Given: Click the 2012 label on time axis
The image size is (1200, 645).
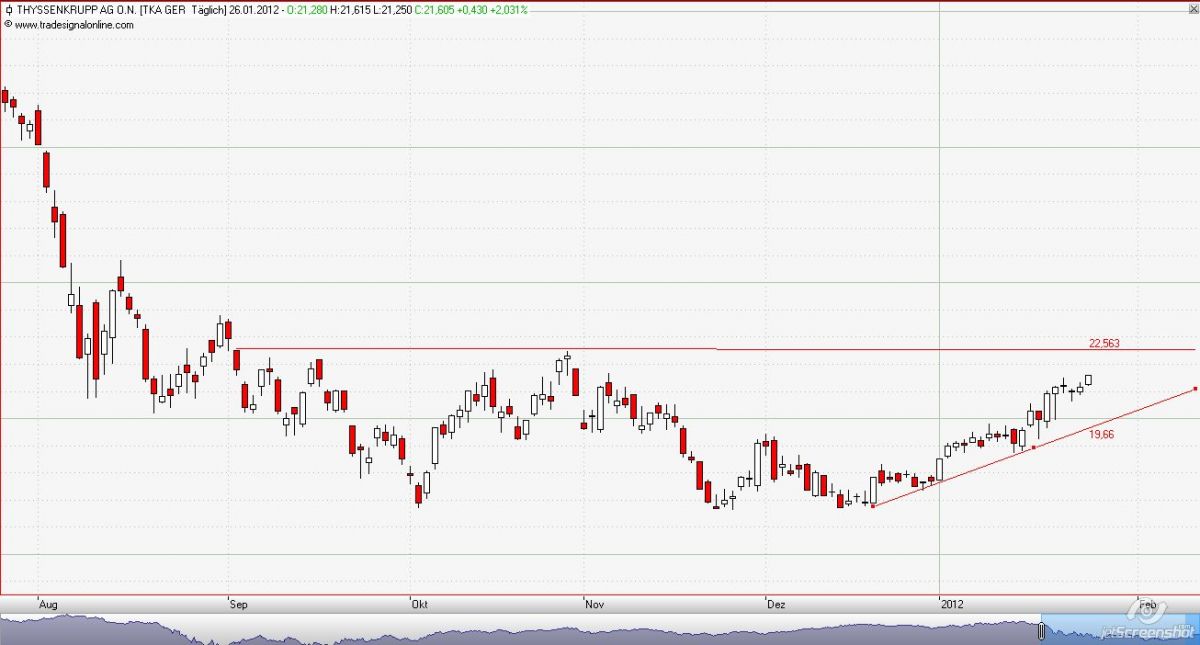Looking at the screenshot, I should click(x=951, y=605).
